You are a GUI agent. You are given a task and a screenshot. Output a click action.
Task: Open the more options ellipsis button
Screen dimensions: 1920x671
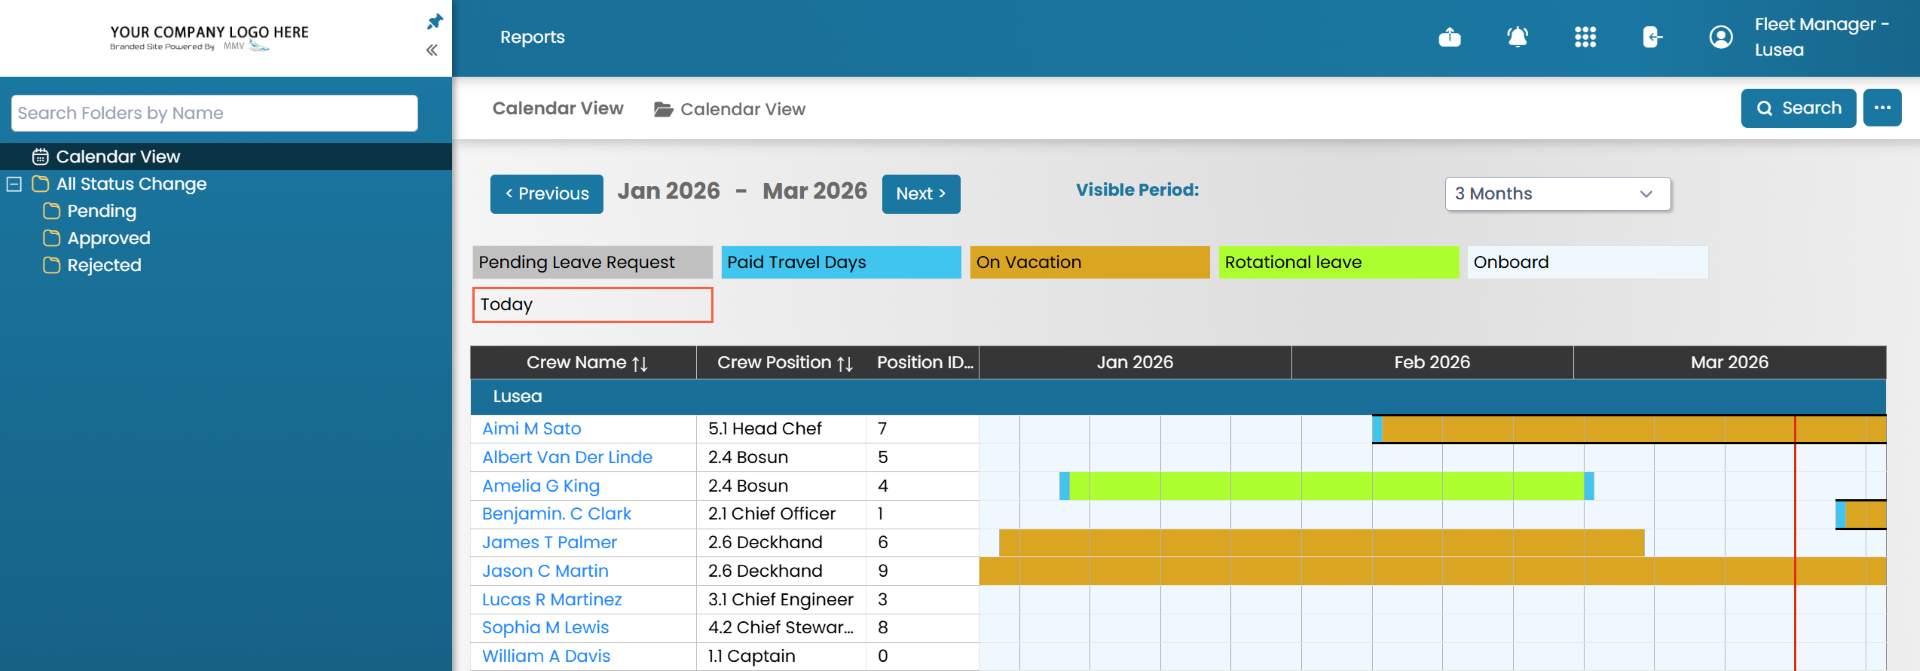(x=1882, y=108)
